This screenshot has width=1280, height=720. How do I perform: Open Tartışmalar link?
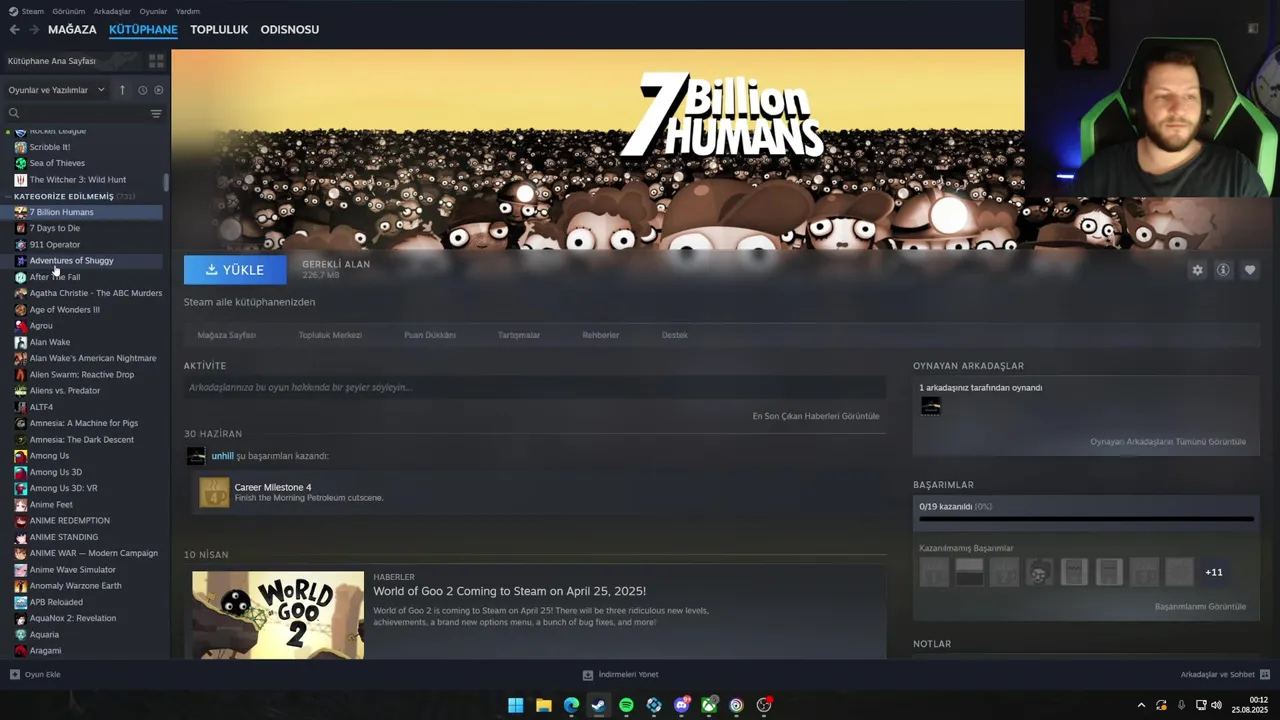coord(519,335)
